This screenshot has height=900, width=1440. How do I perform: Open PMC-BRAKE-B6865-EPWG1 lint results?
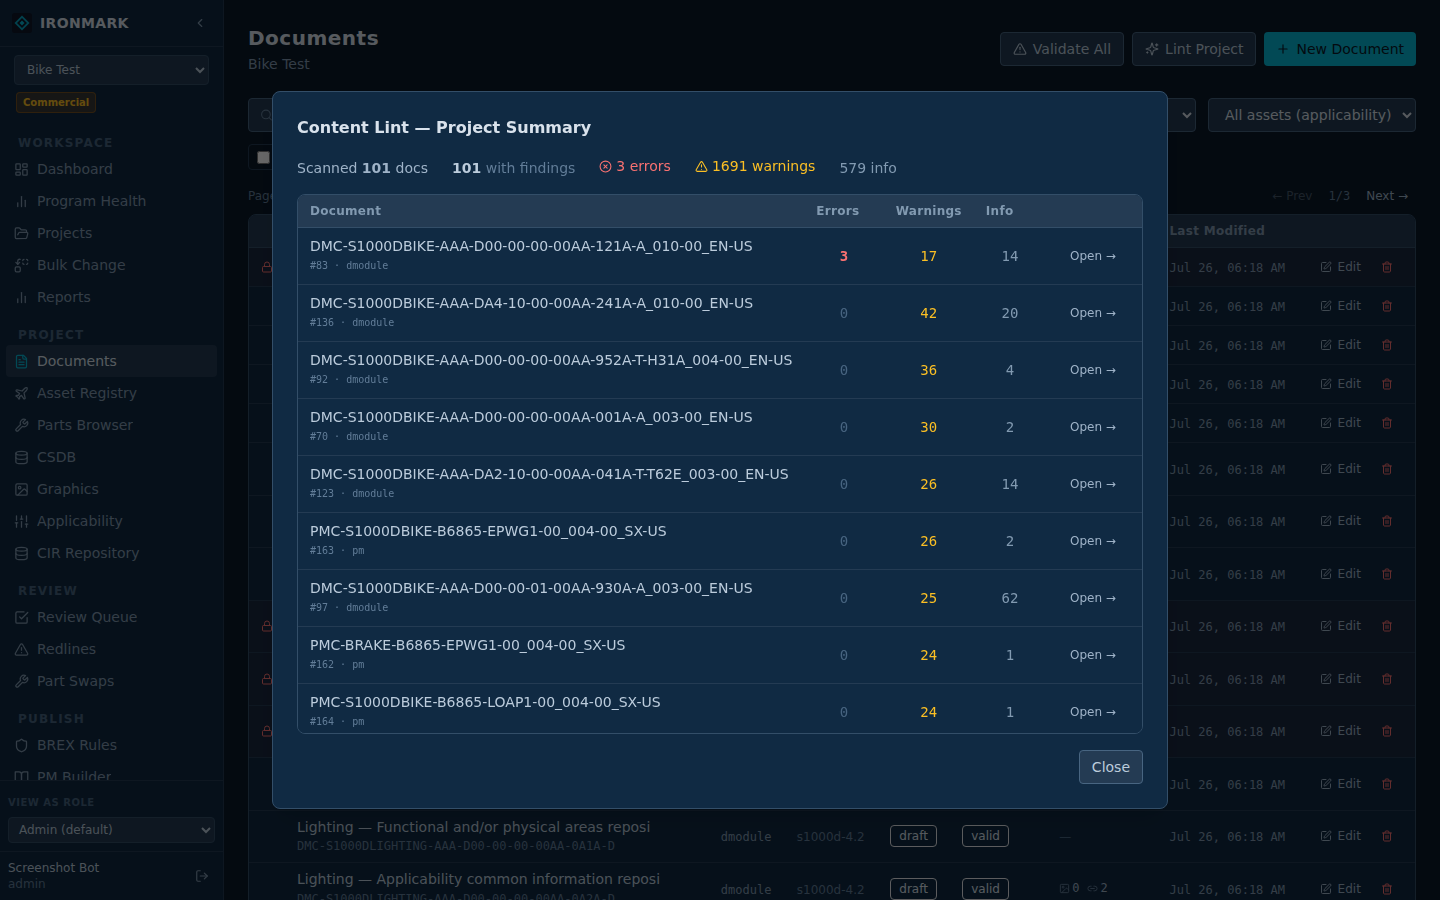[x=1092, y=655]
